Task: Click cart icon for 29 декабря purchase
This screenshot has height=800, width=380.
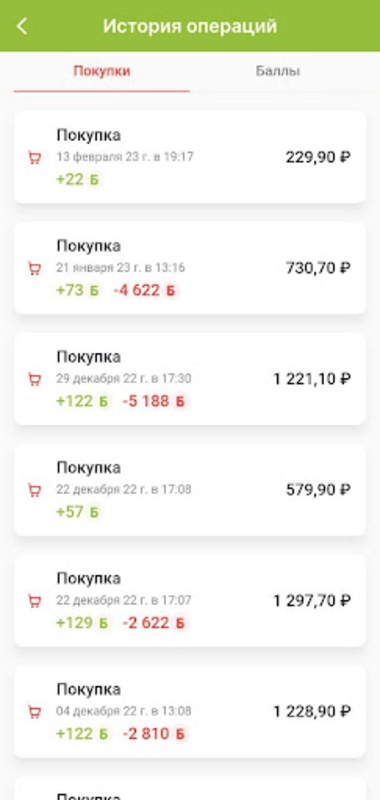Action: point(34,380)
